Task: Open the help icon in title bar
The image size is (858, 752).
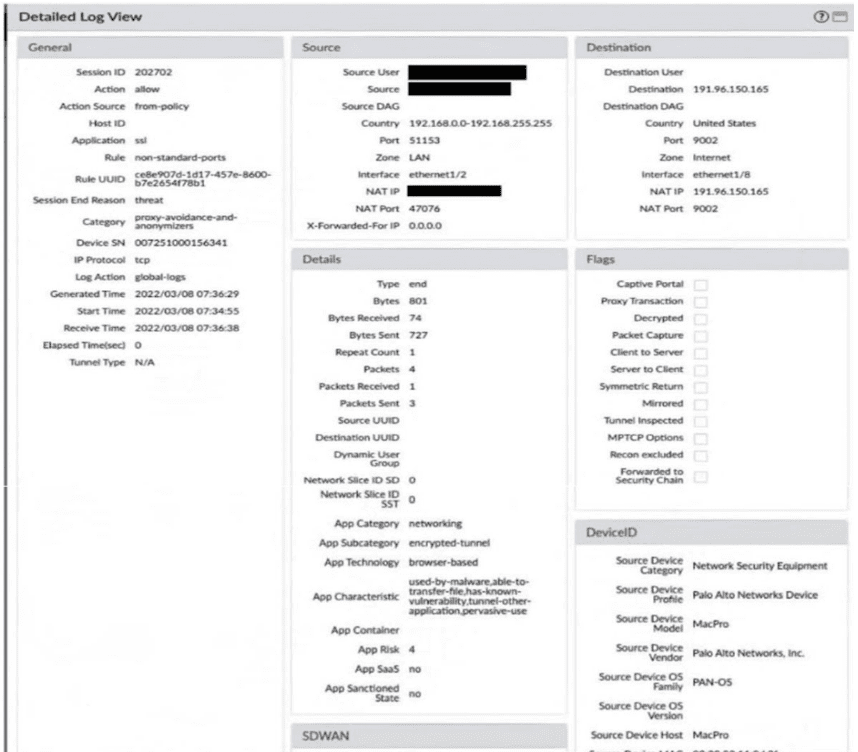Action: click(822, 17)
